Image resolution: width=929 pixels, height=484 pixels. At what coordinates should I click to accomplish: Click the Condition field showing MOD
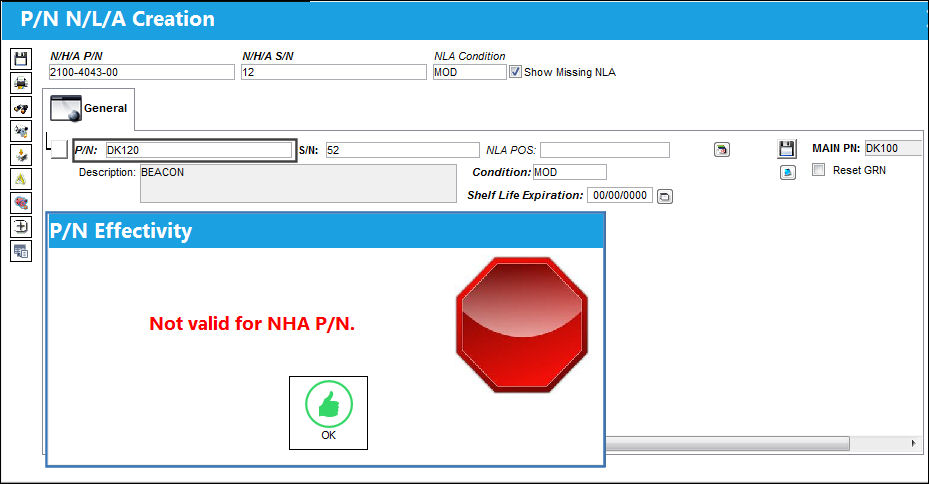(x=569, y=172)
